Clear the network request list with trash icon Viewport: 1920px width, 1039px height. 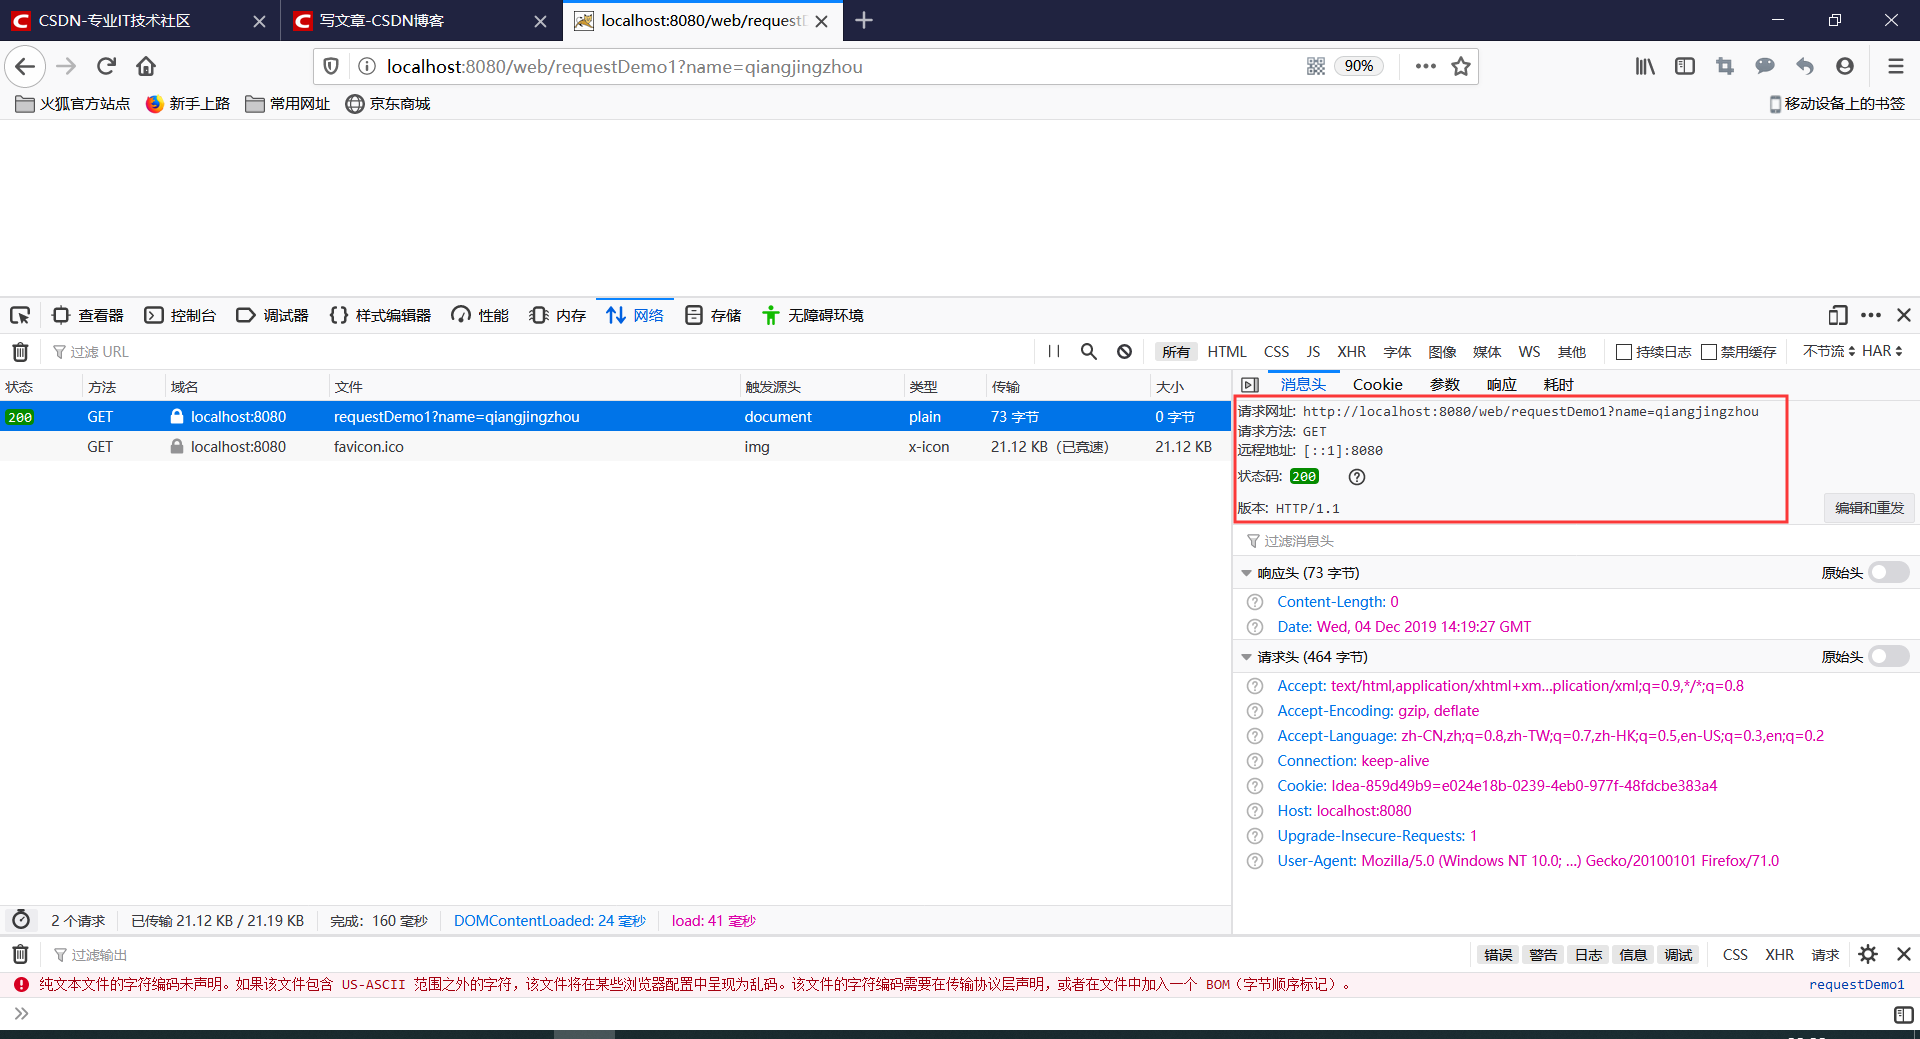coord(20,352)
